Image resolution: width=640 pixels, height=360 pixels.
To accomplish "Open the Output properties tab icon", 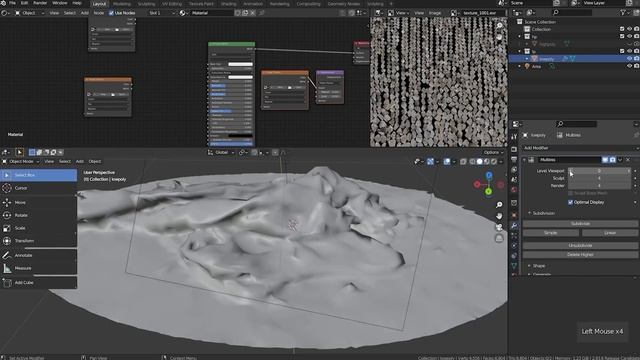I will click(x=514, y=160).
